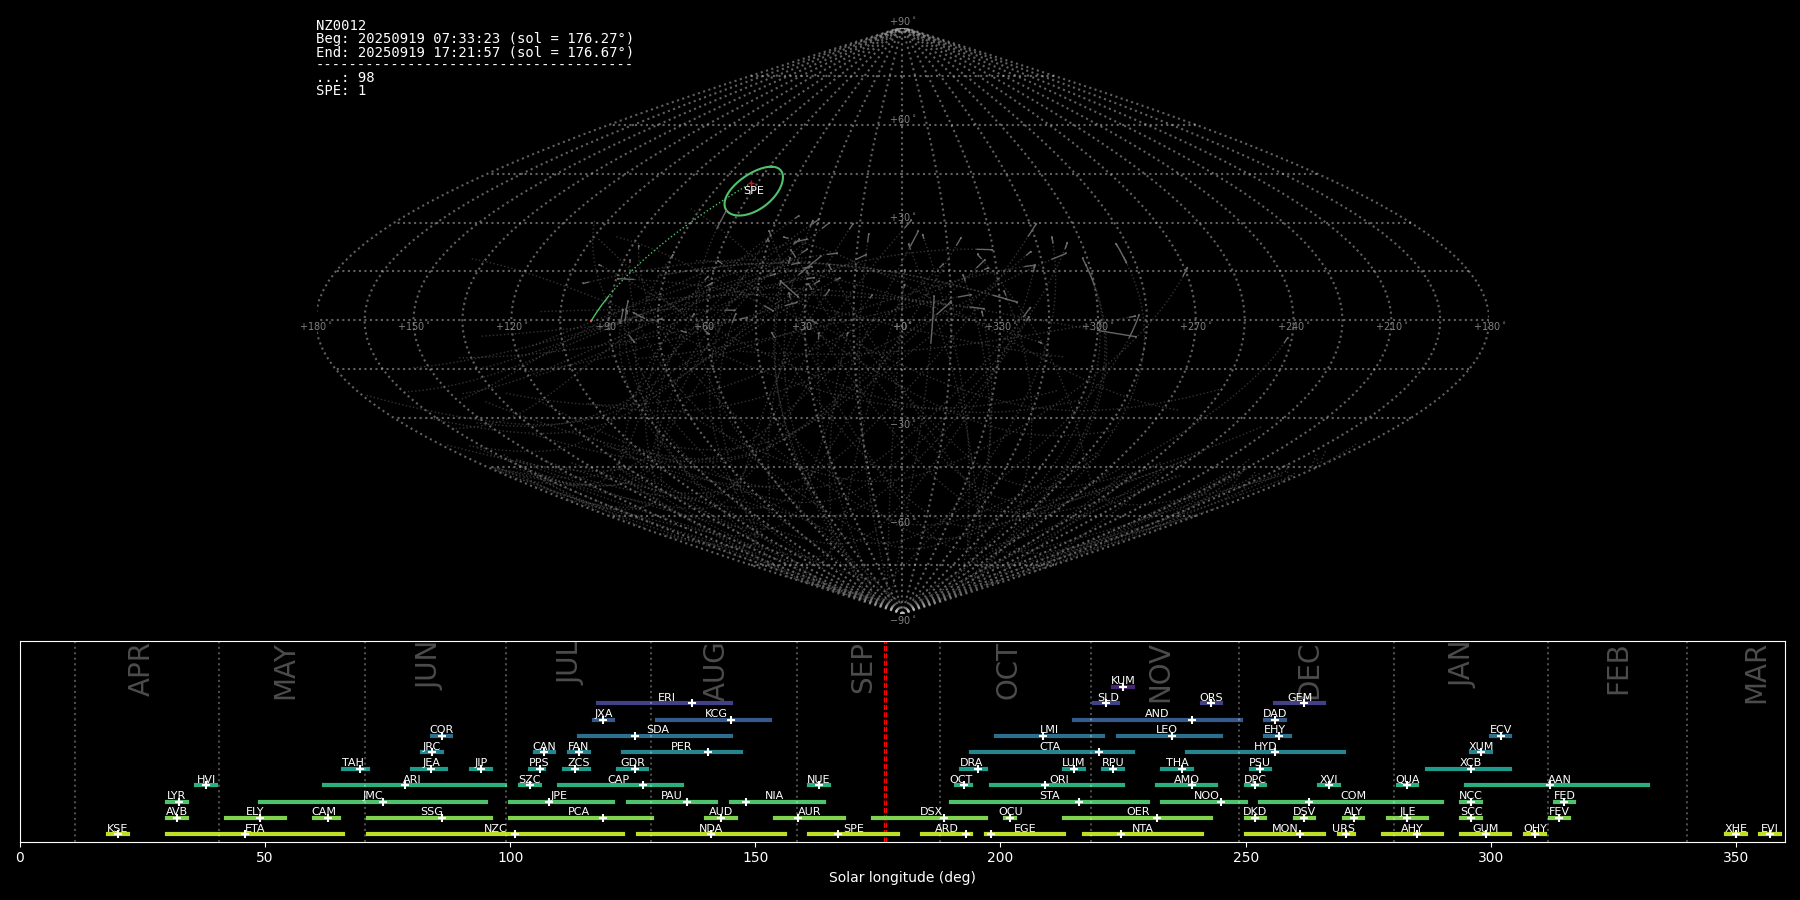The image size is (1800, 900).
Task: Click the CAP shower label in timeline
Action: pyautogui.click(x=619, y=779)
